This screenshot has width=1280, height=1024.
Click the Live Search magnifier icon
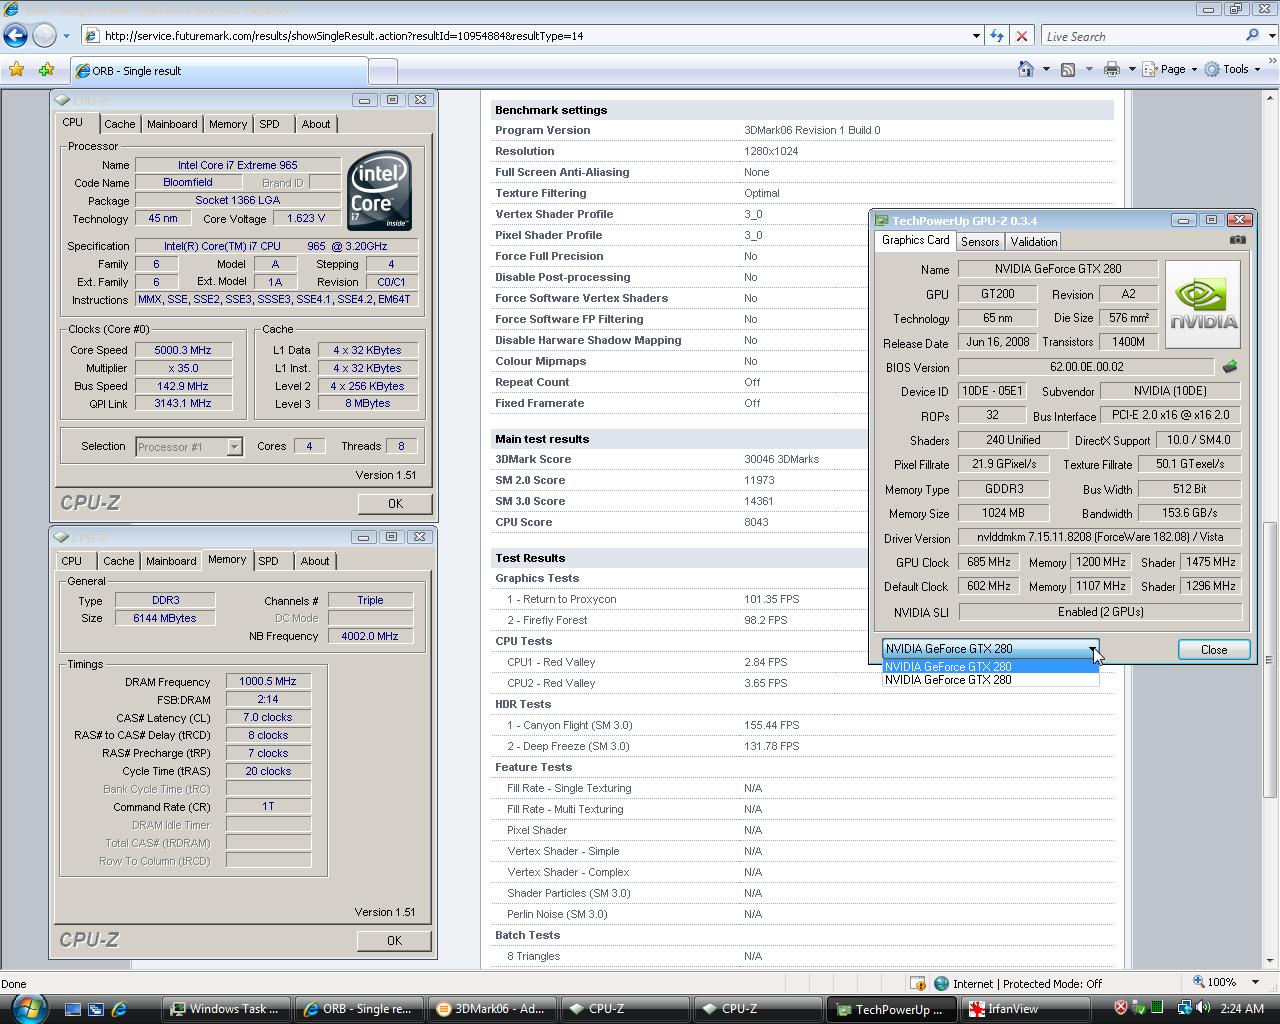[1252, 35]
